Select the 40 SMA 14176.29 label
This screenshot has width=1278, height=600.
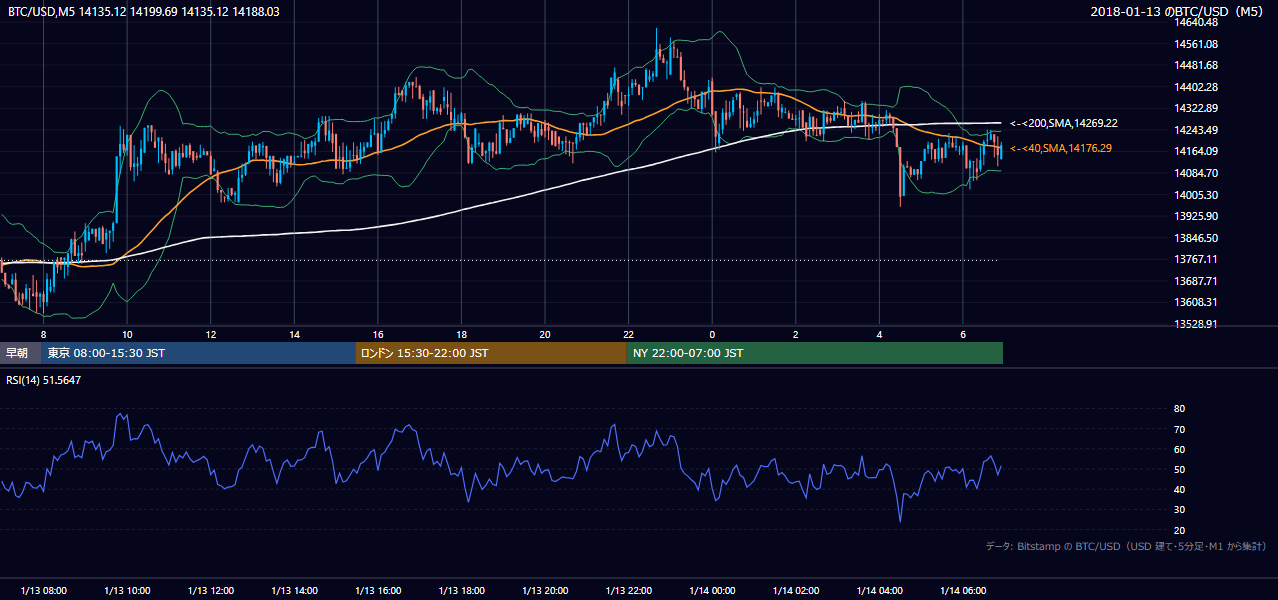click(x=1060, y=148)
